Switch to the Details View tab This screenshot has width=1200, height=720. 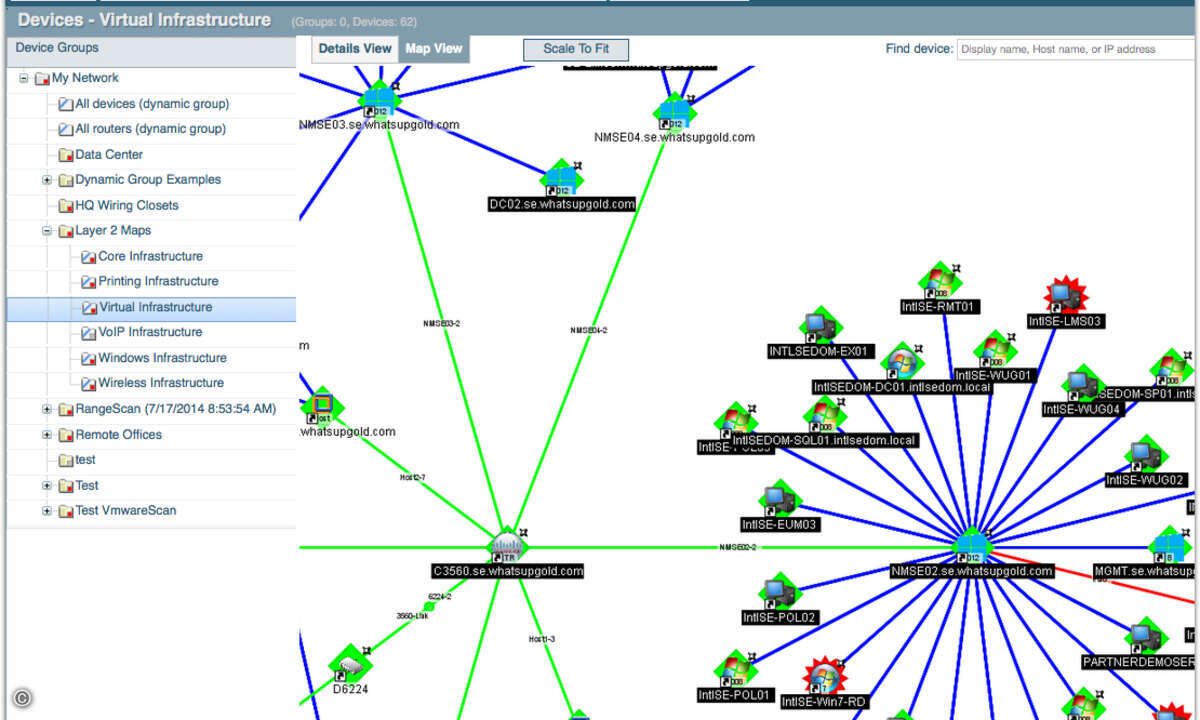[x=355, y=49]
